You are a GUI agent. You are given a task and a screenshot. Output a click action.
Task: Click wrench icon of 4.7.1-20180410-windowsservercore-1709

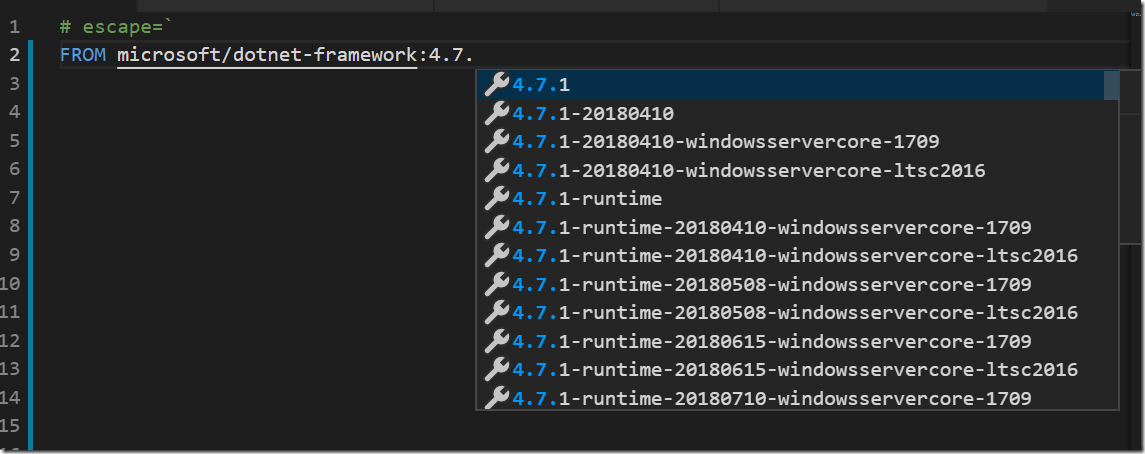pyautogui.click(x=497, y=142)
